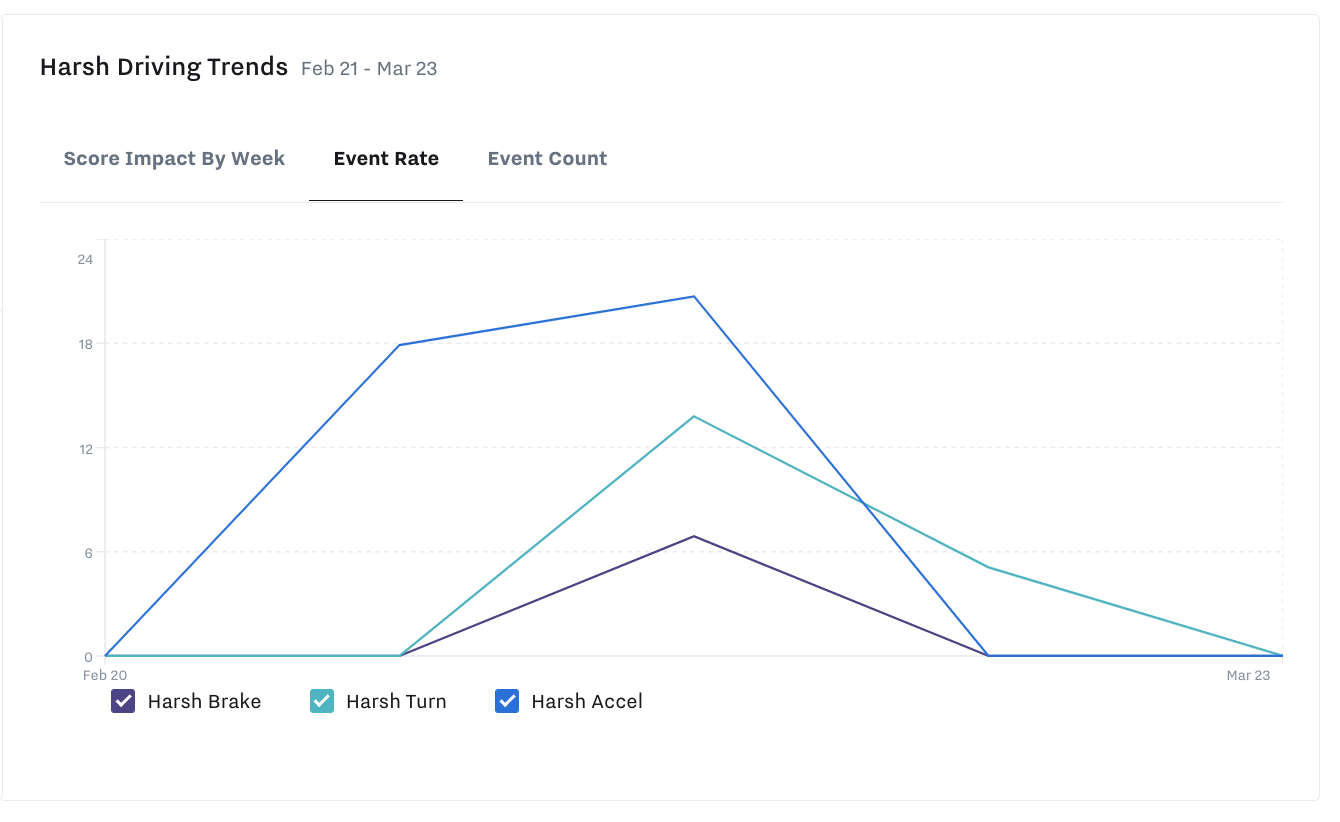Screen dimensions: 1340x822
Task: Click the Harsh Accel peak data point
Action: click(x=693, y=296)
